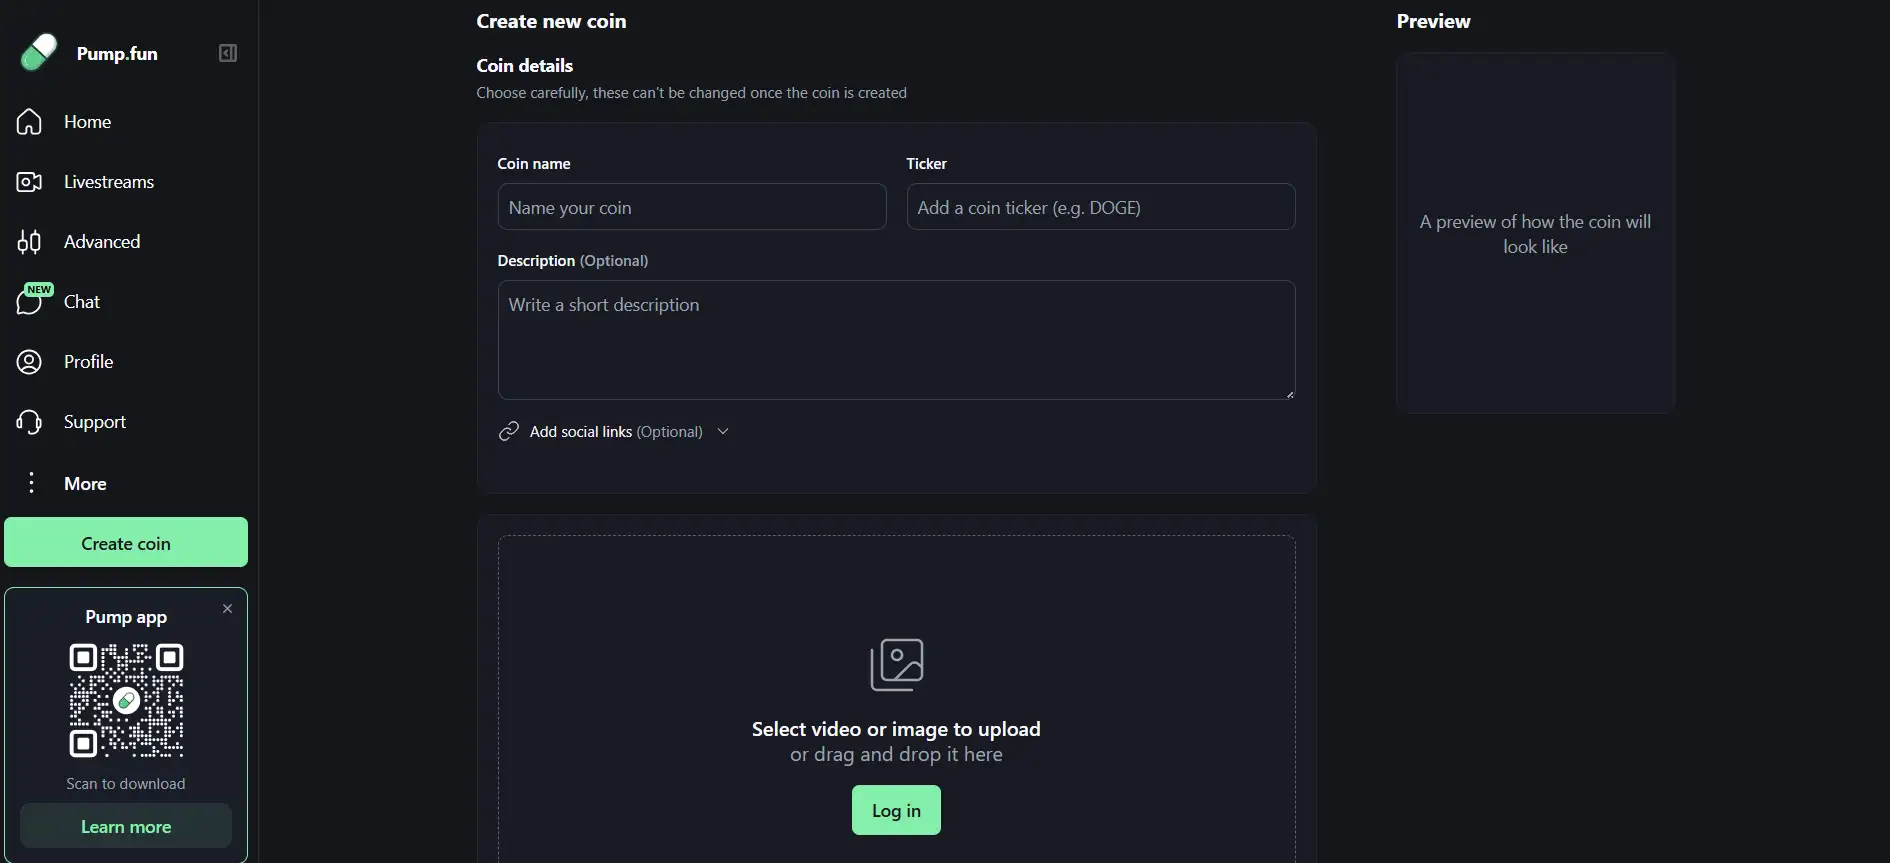Image resolution: width=1890 pixels, height=863 pixels.
Task: Click the Advanced candlestick chart icon
Action: click(29, 242)
